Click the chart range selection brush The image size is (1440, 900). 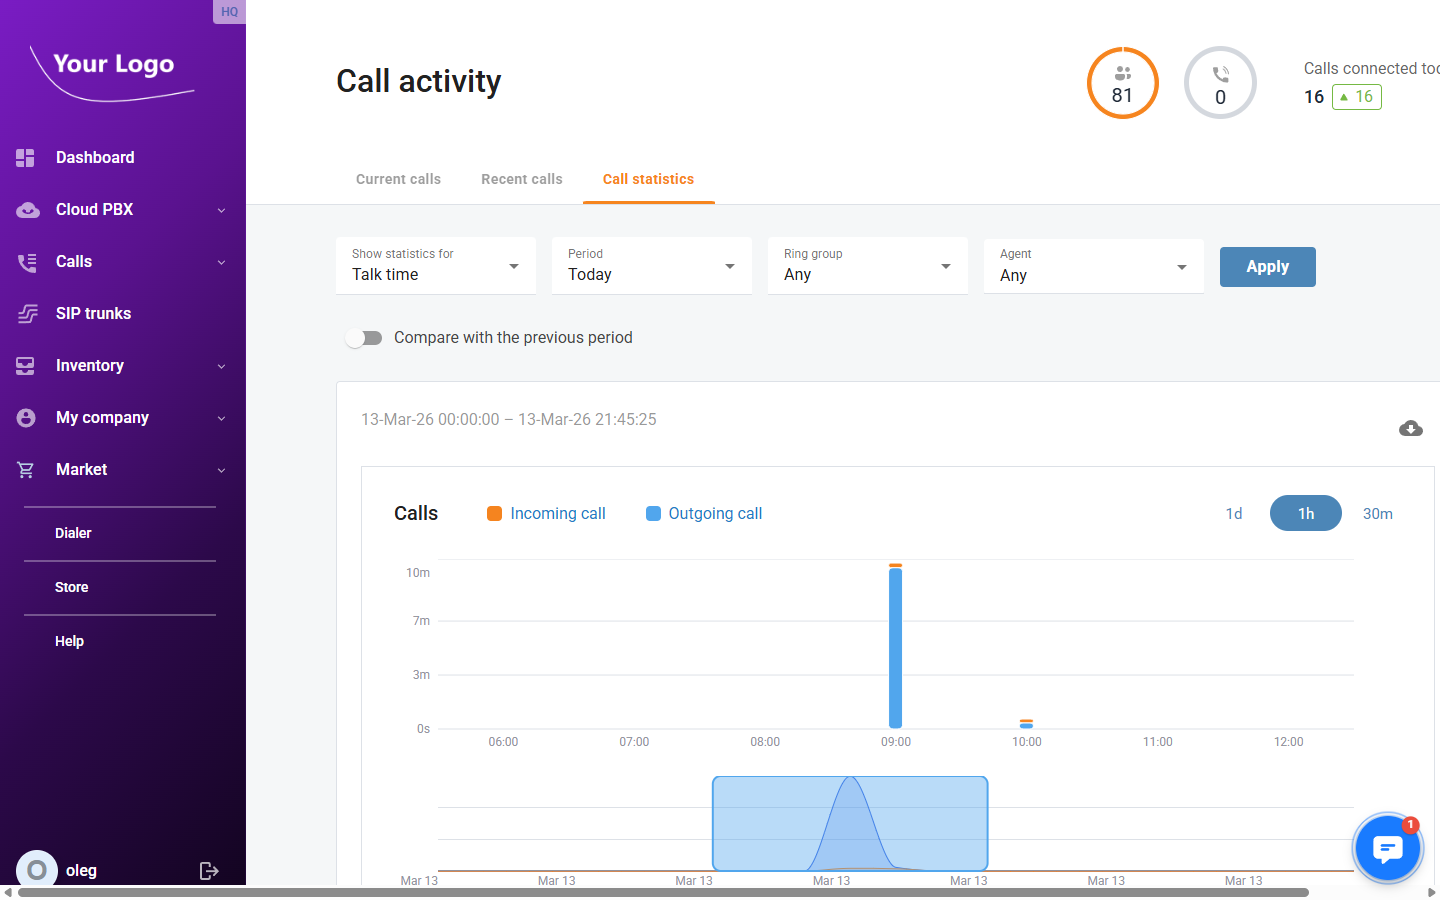(x=849, y=823)
